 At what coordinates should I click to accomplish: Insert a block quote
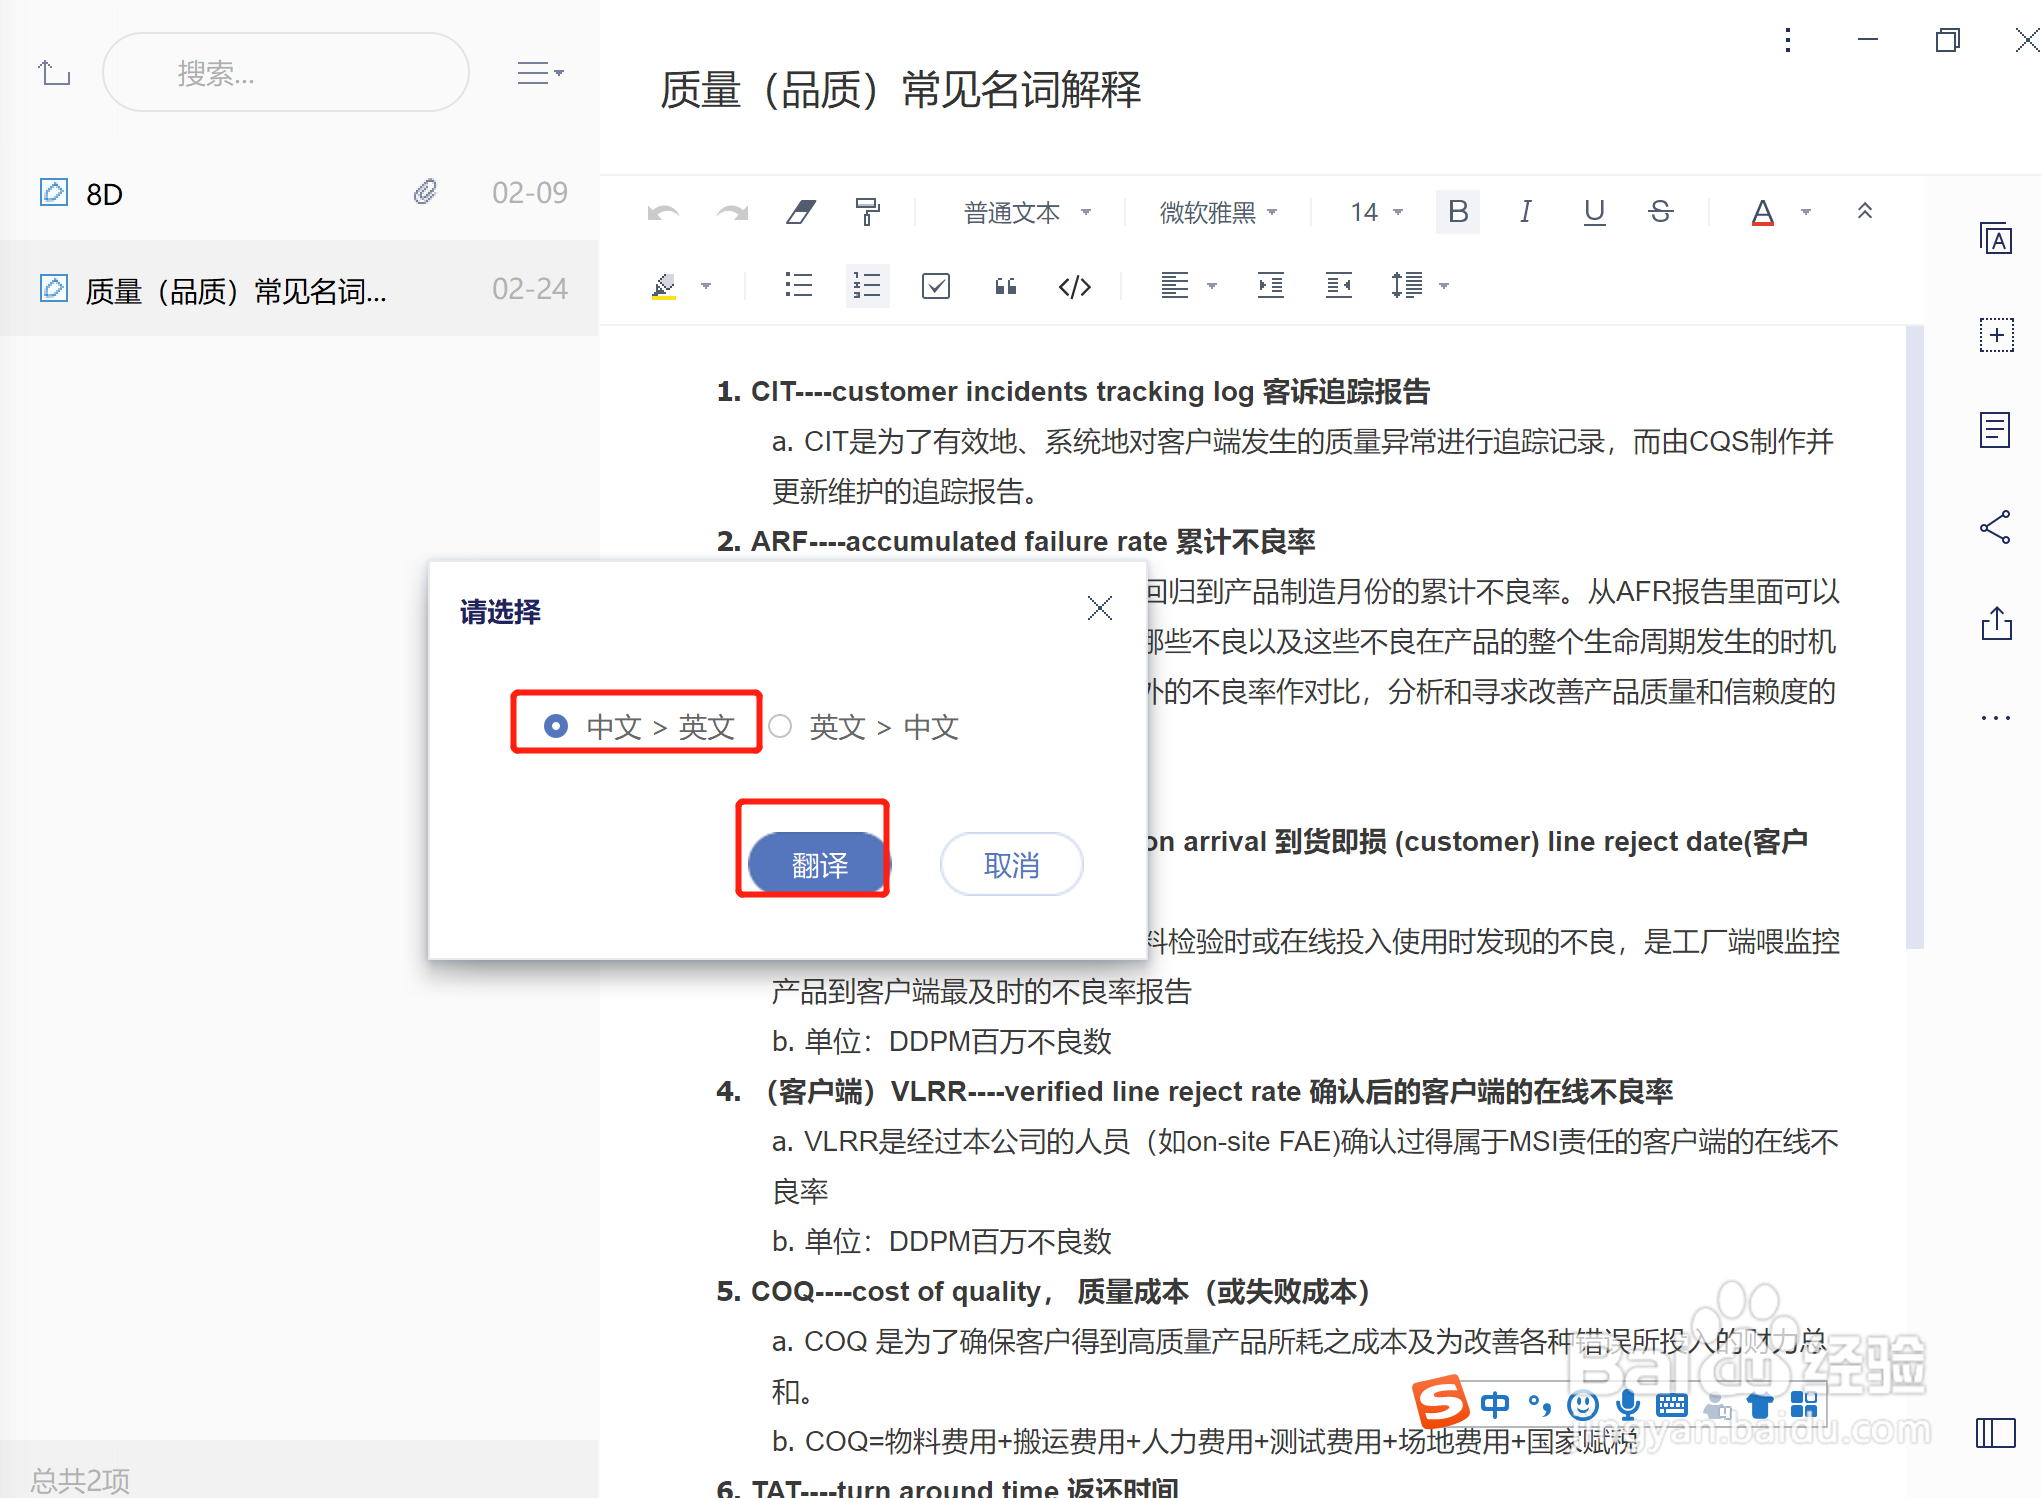coord(1005,286)
